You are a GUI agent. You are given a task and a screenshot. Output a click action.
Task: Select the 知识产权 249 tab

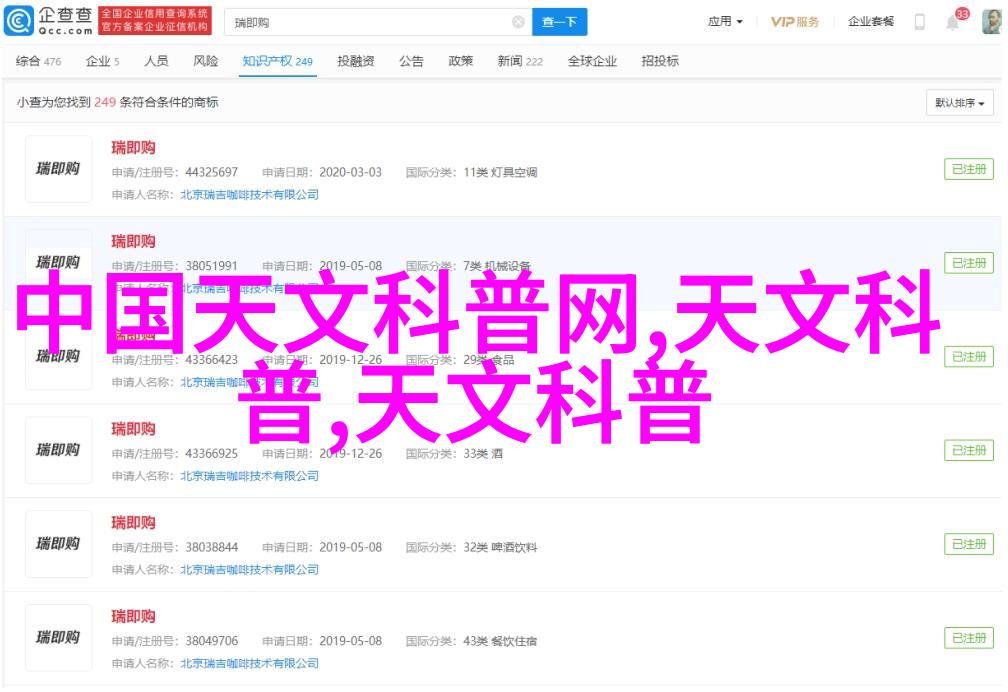pyautogui.click(x=277, y=61)
